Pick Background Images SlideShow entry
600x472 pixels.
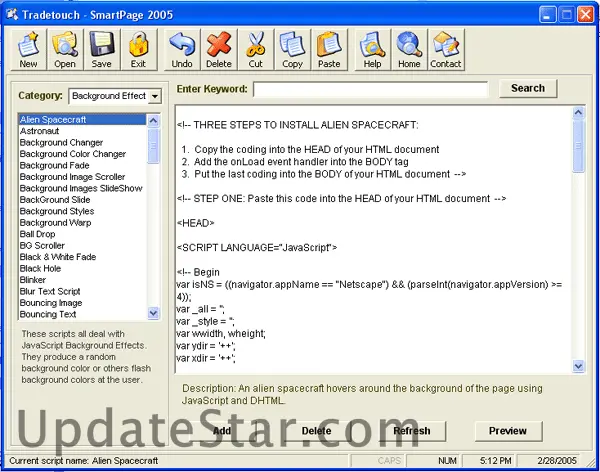[82, 189]
